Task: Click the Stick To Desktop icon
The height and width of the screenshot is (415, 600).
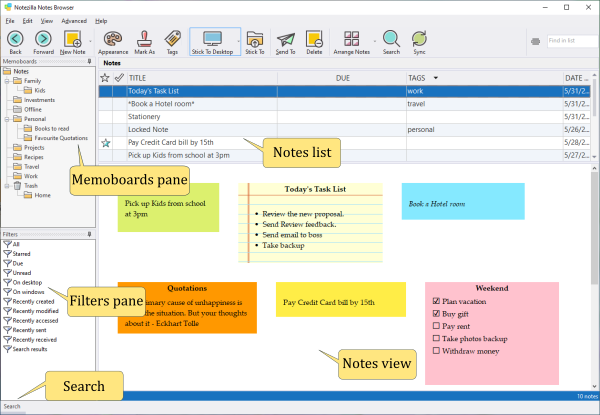Action: point(214,40)
